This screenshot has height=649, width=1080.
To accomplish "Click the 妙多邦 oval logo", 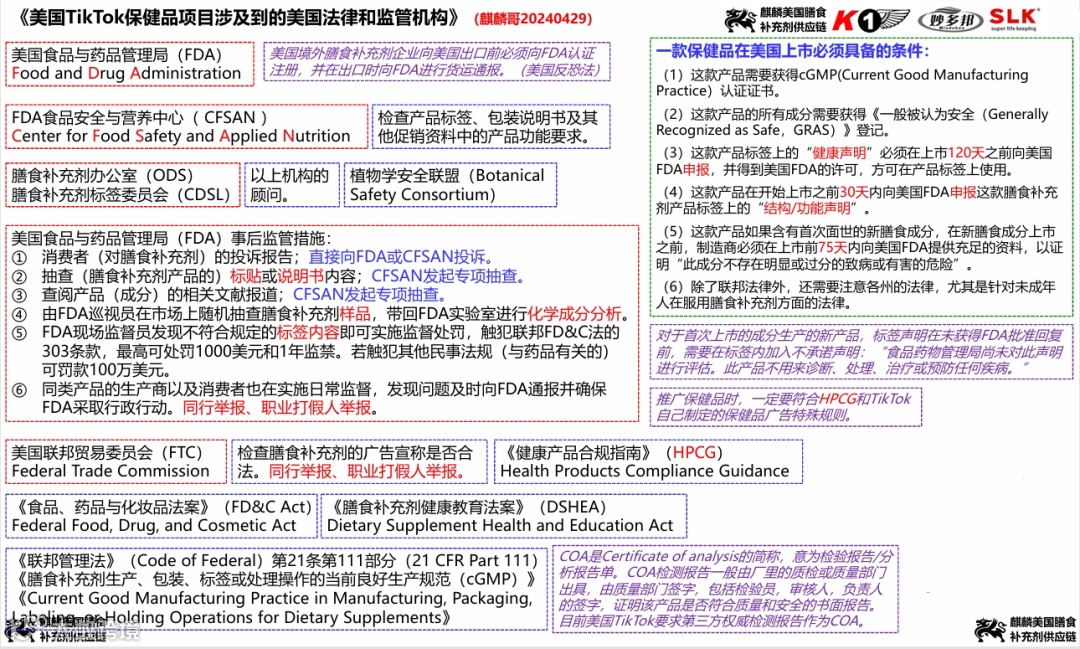I will 950,21.
